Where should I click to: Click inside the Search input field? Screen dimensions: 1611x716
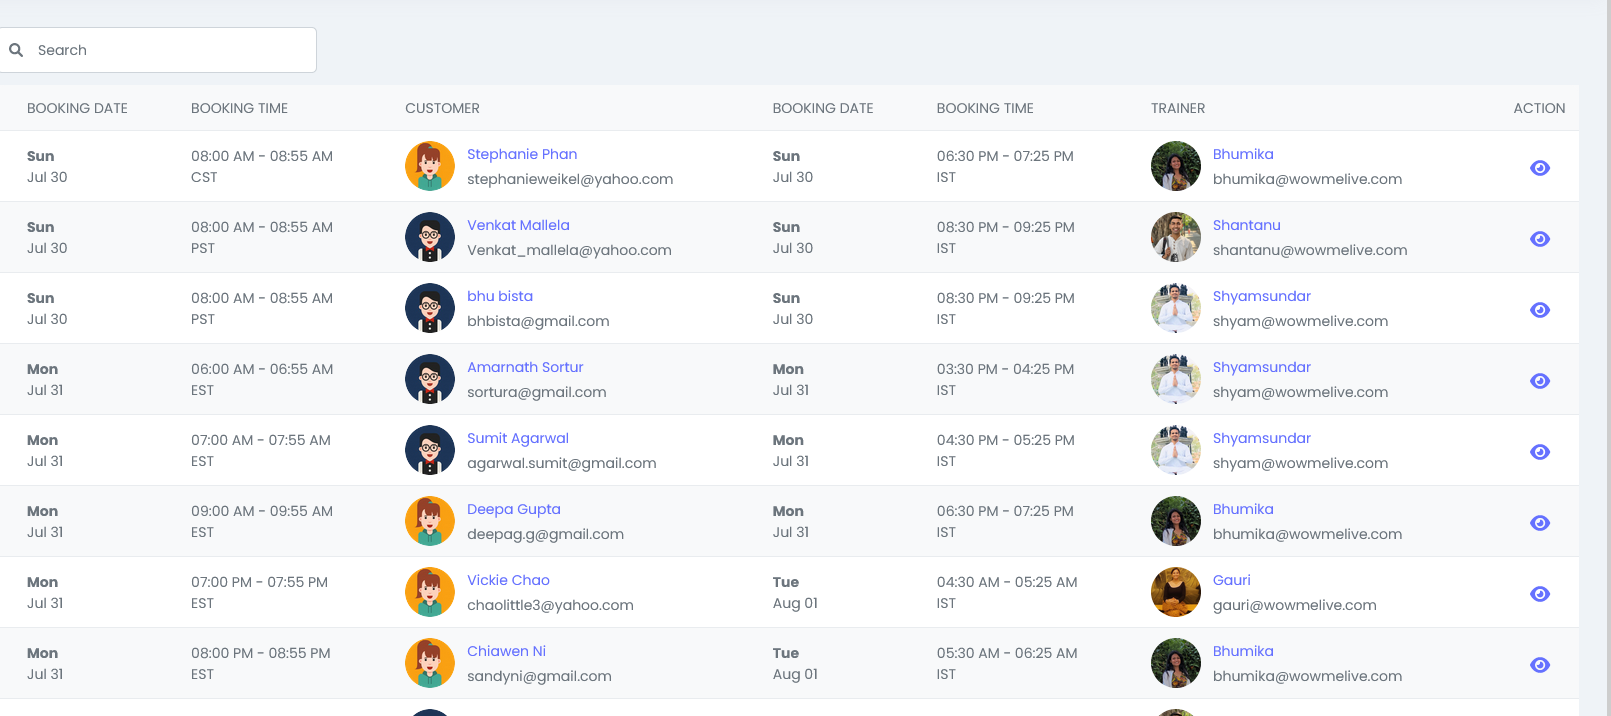(x=170, y=50)
